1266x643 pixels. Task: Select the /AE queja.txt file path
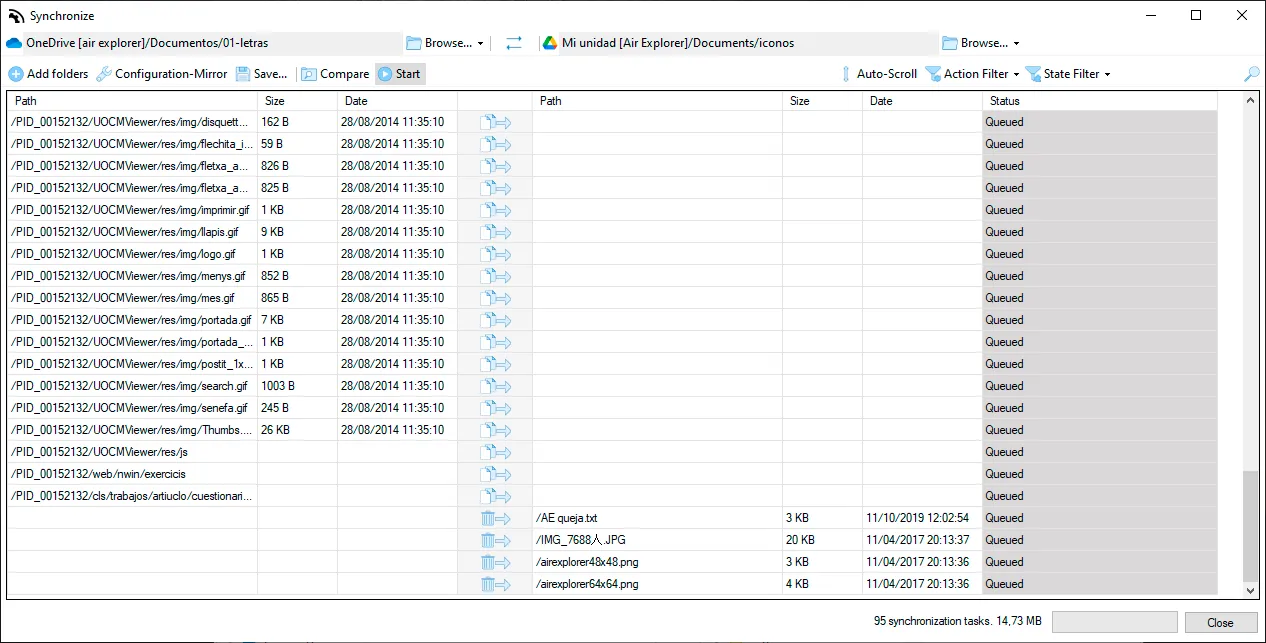(x=567, y=518)
